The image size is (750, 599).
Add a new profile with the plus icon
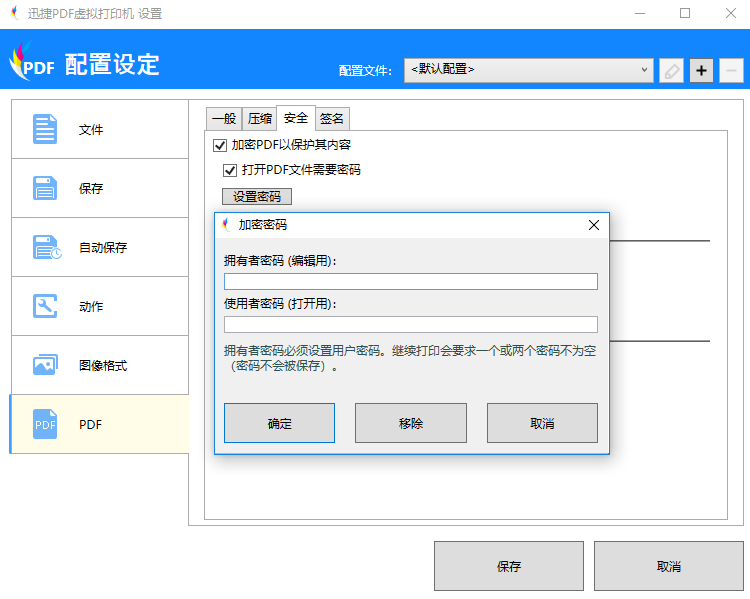[701, 71]
